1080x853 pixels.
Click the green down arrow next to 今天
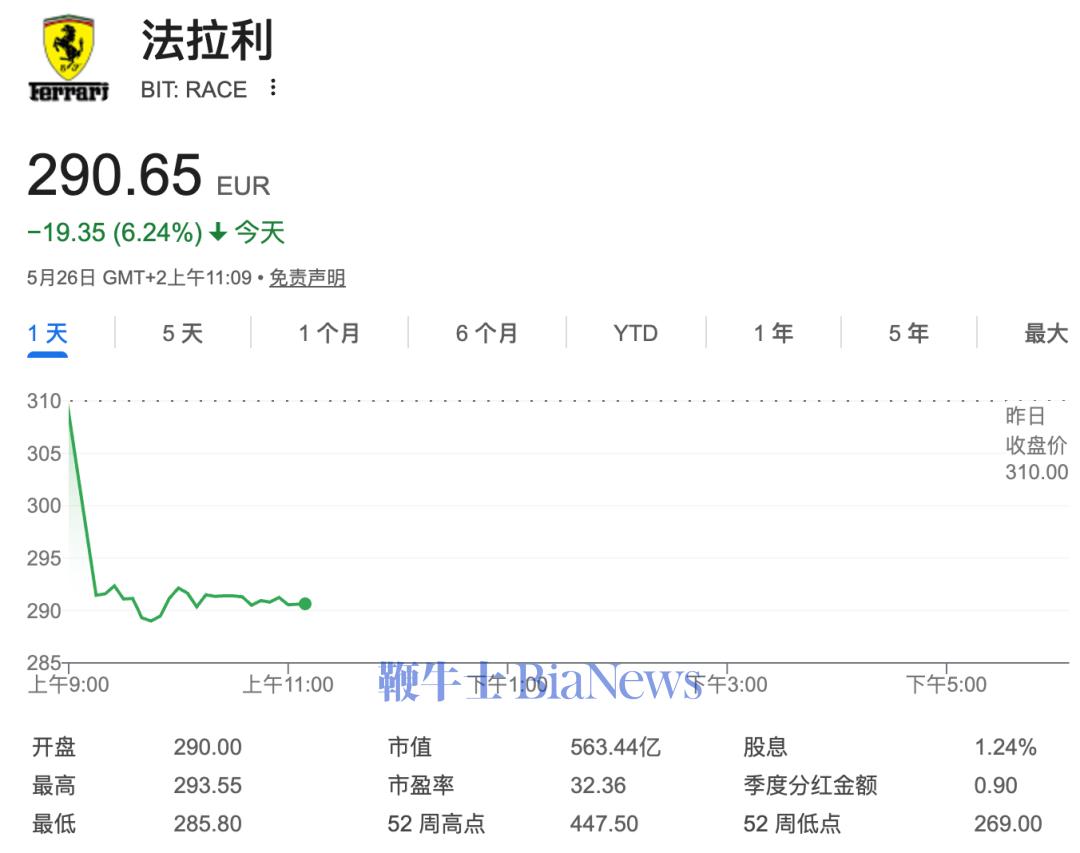(x=218, y=232)
